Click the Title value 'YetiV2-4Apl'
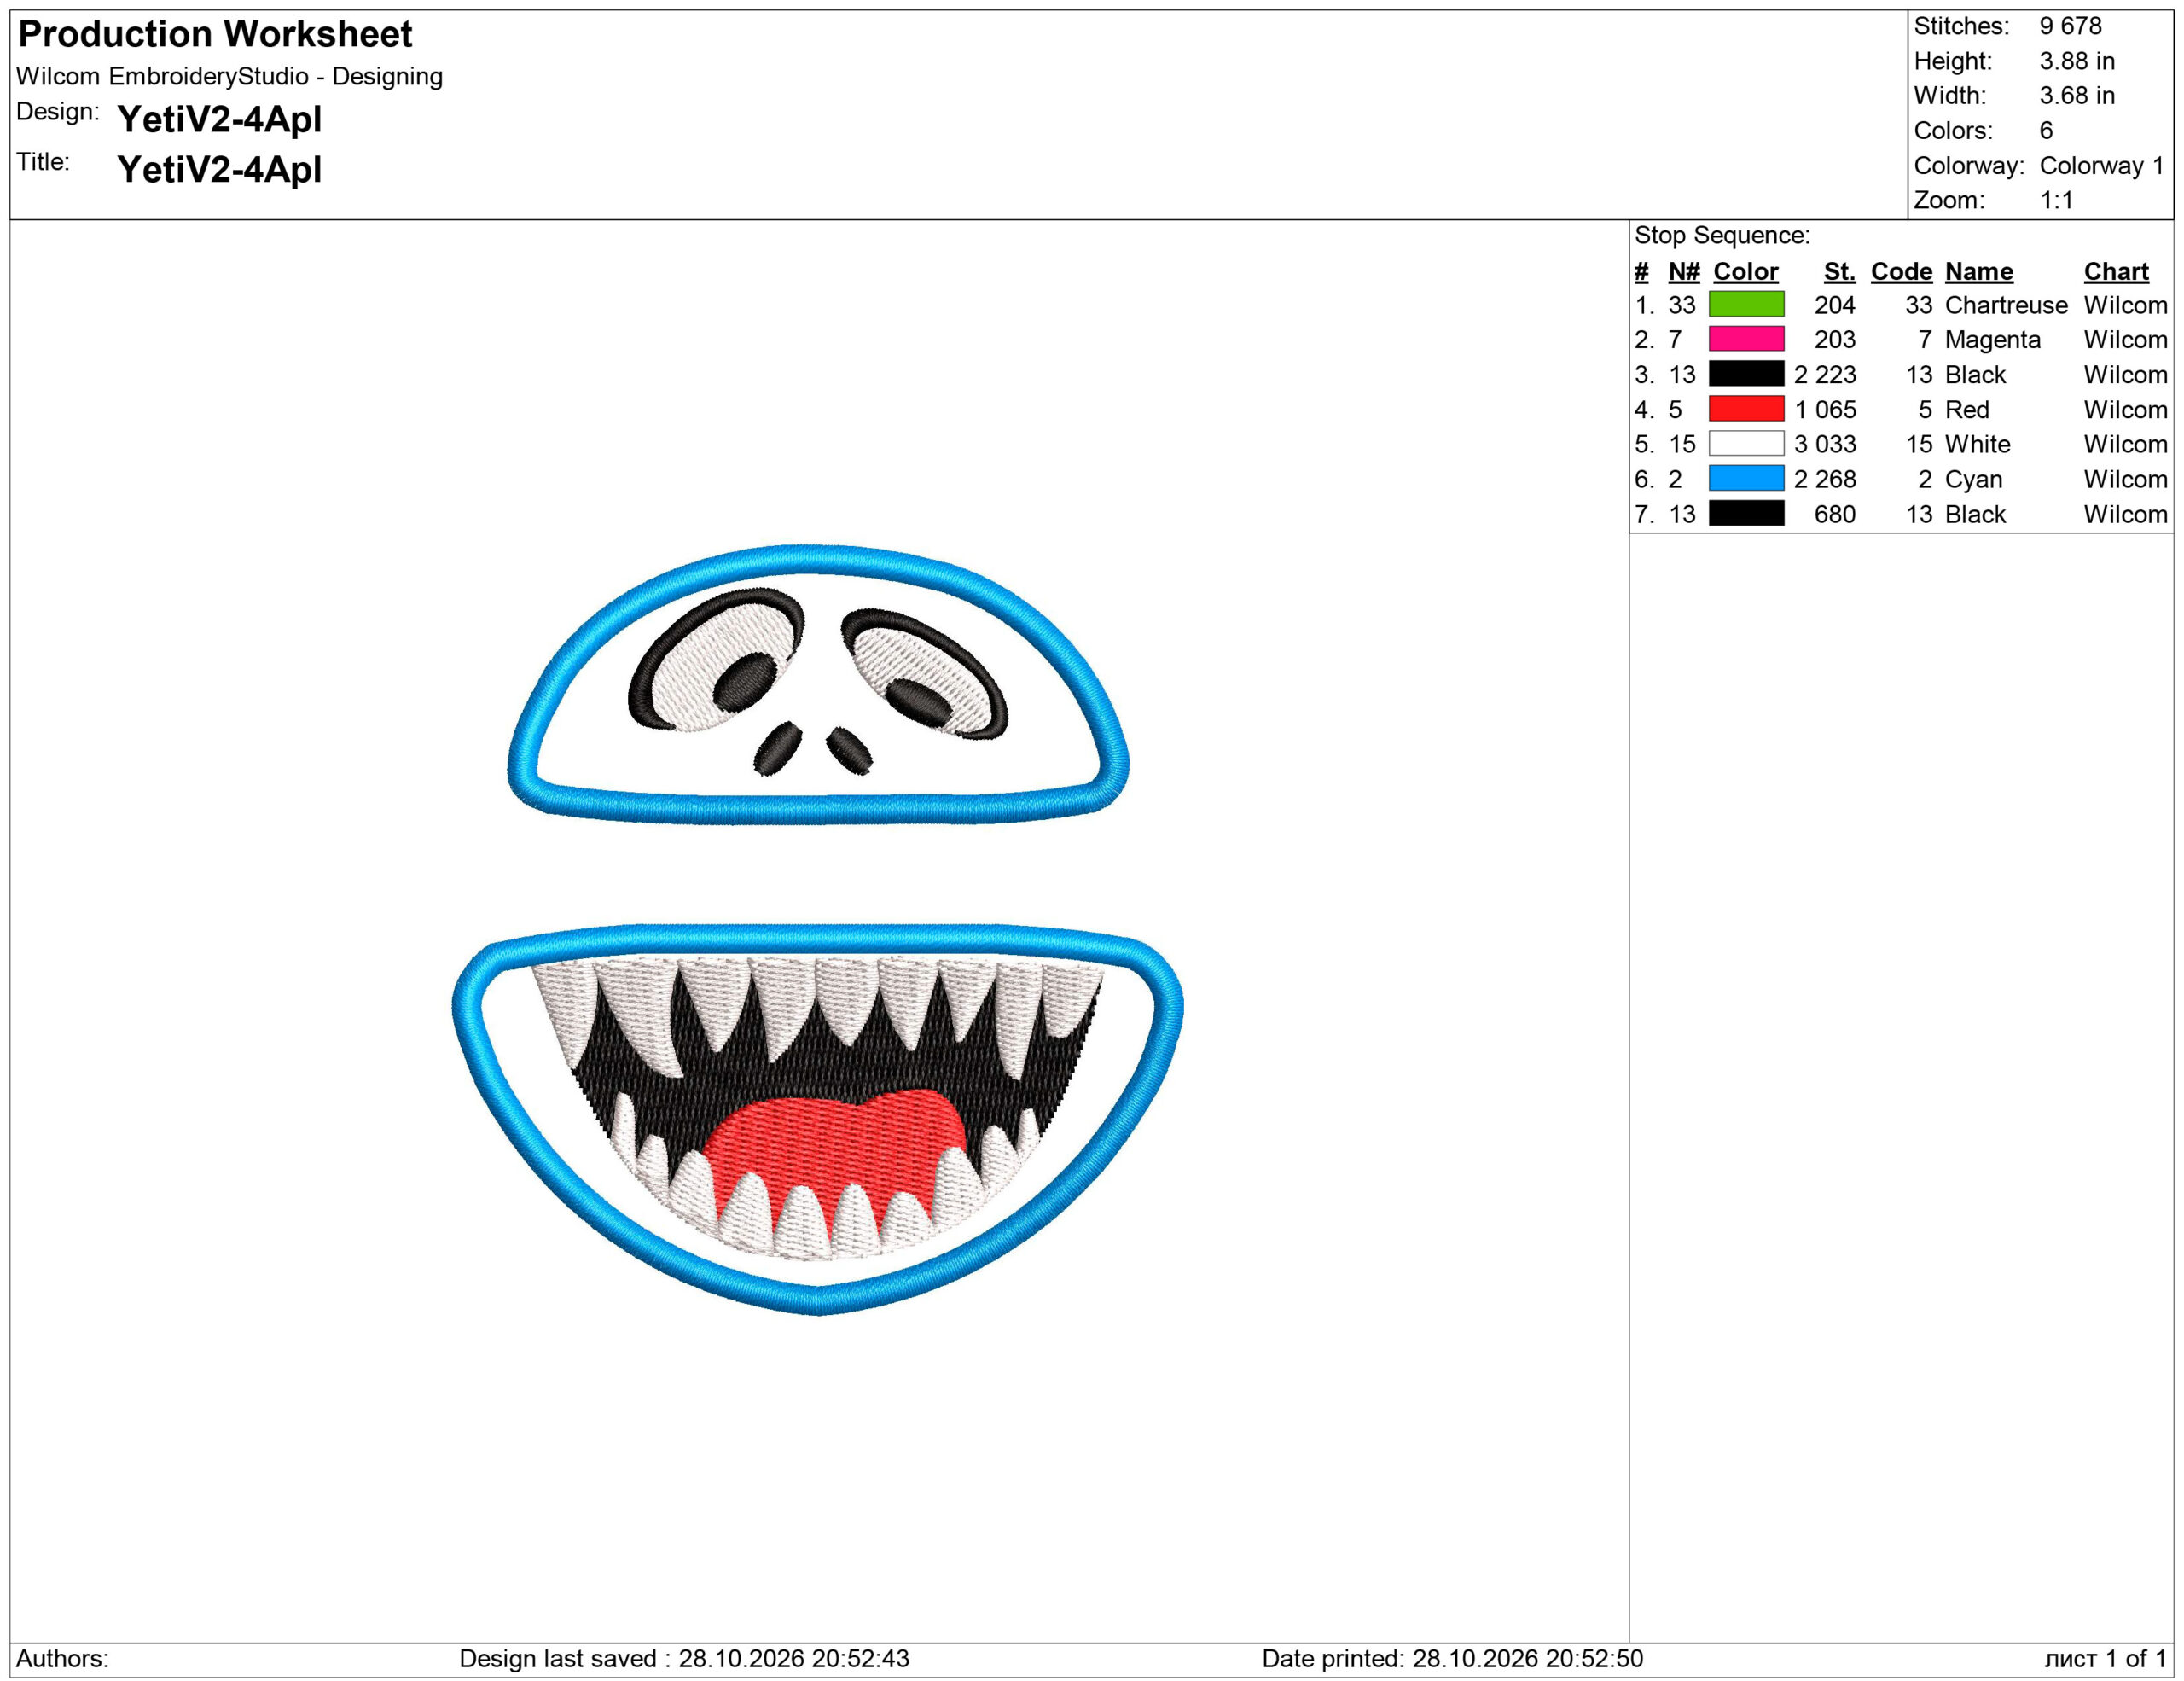The width and height of the screenshot is (2184, 1681). point(219,169)
